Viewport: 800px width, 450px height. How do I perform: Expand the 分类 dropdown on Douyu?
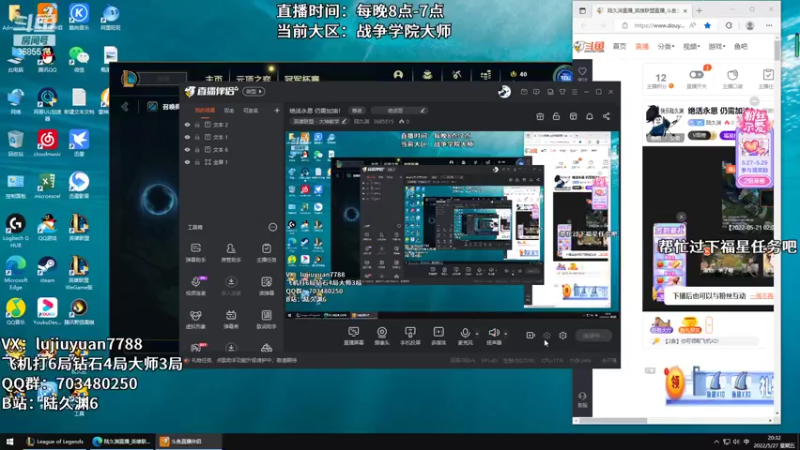click(x=666, y=46)
